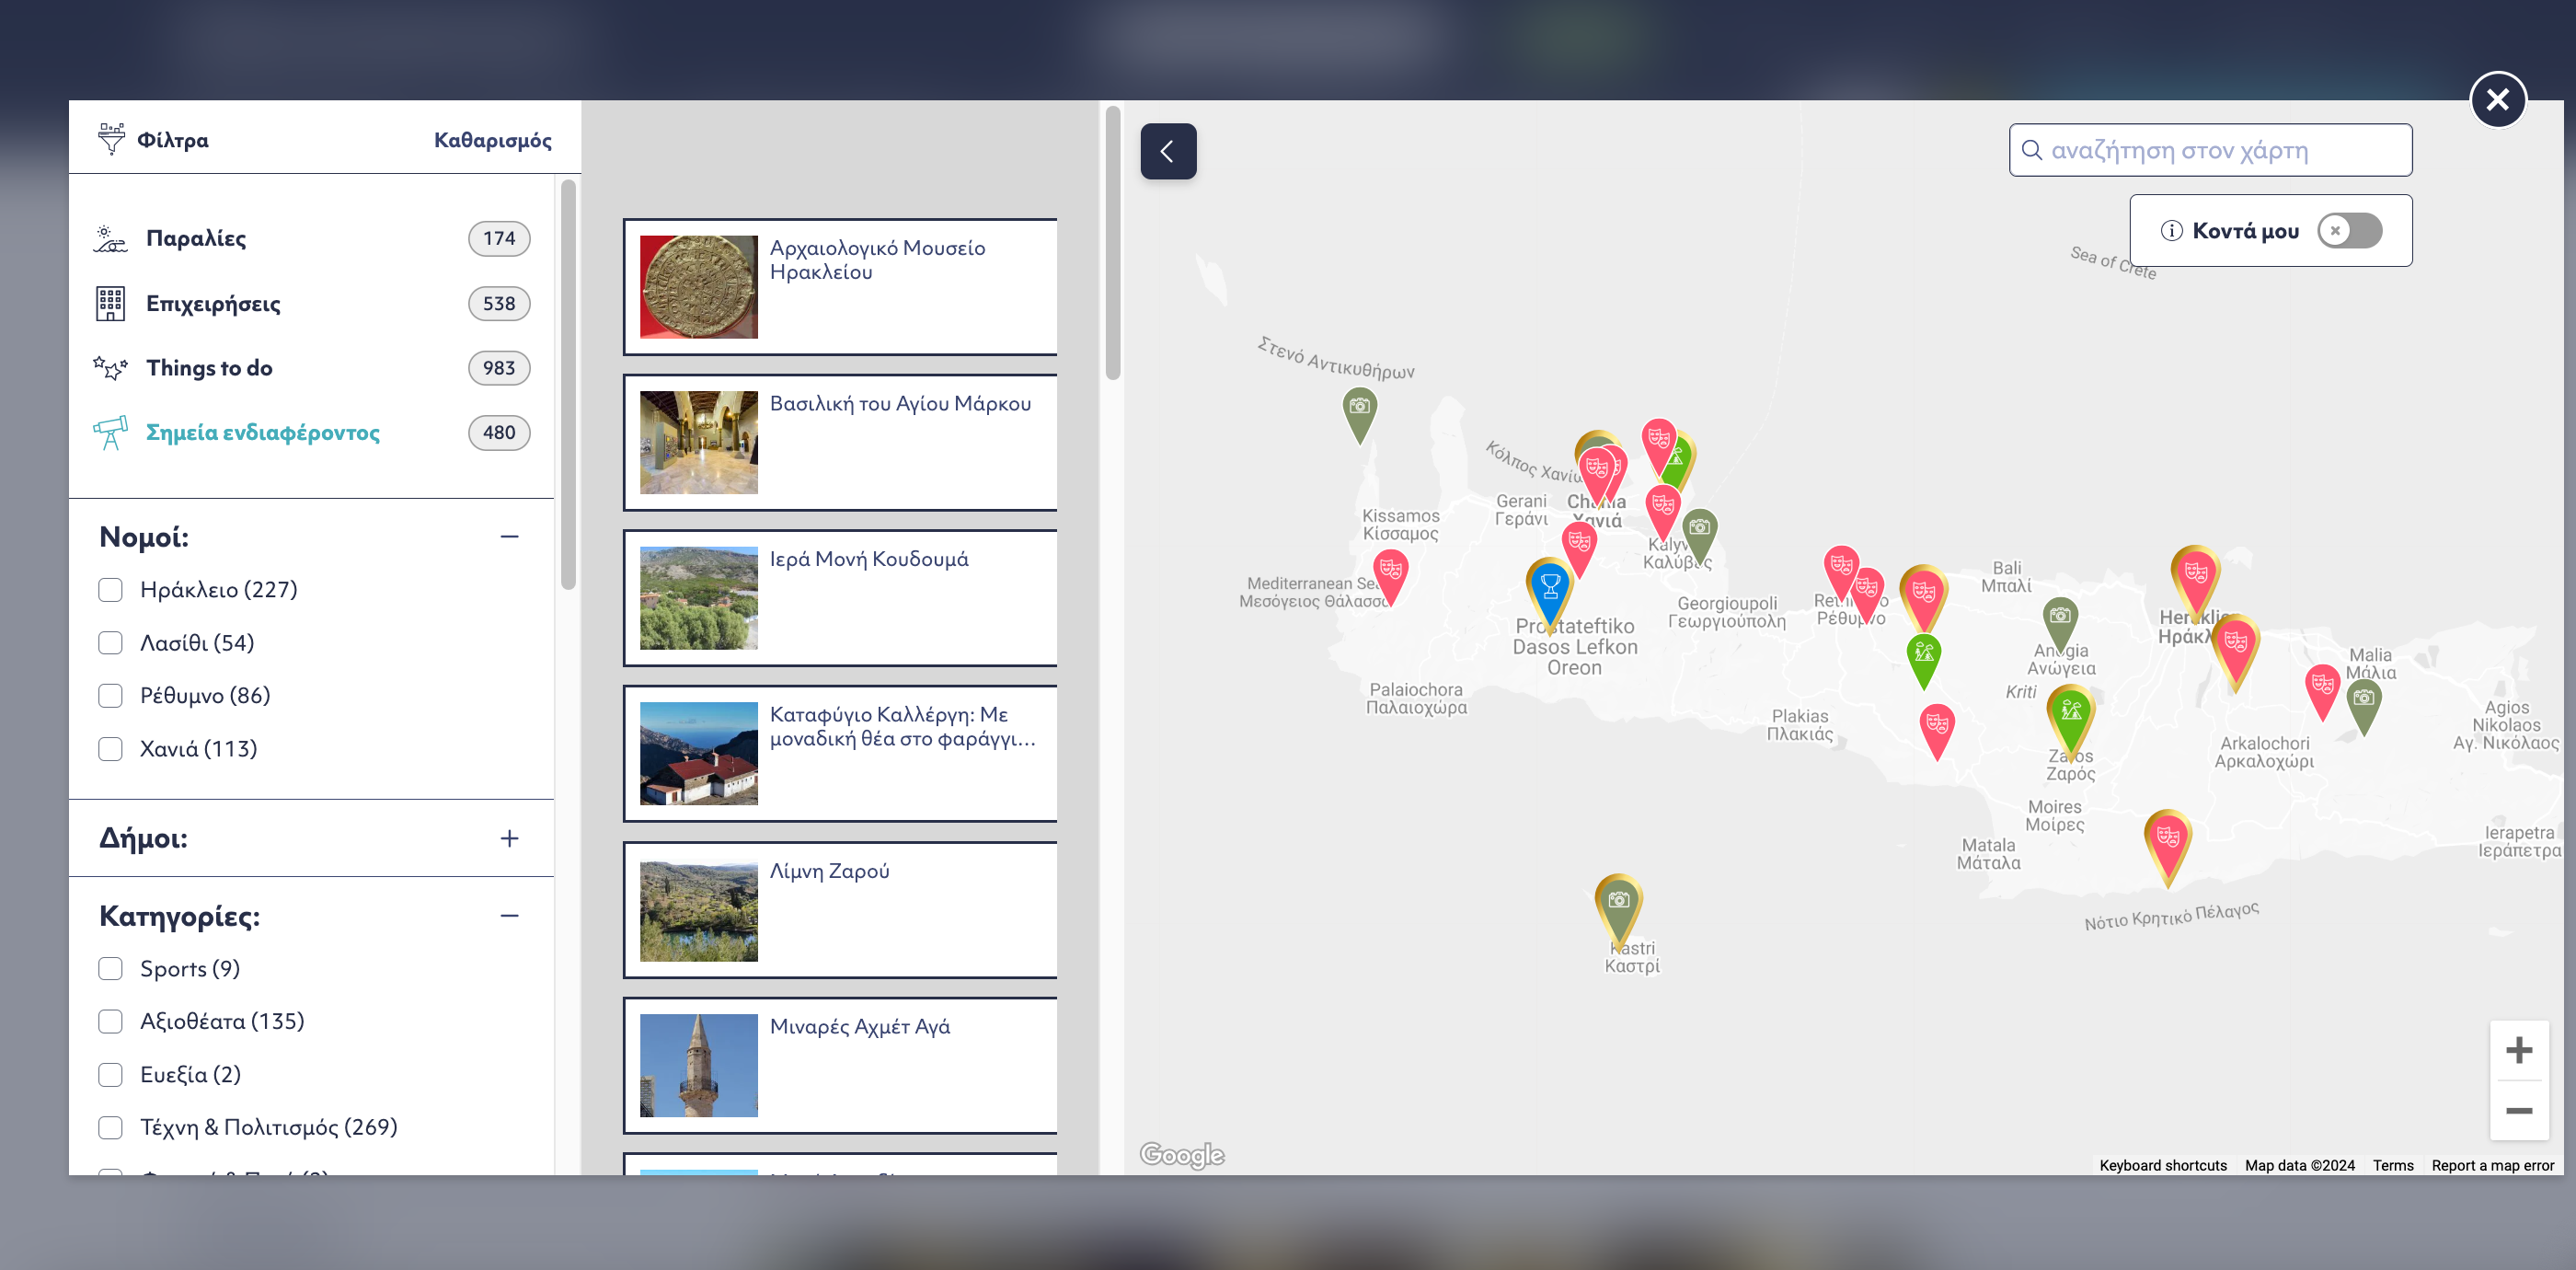Collapse the Νομοί section
The height and width of the screenshot is (1270, 2576).
509,537
